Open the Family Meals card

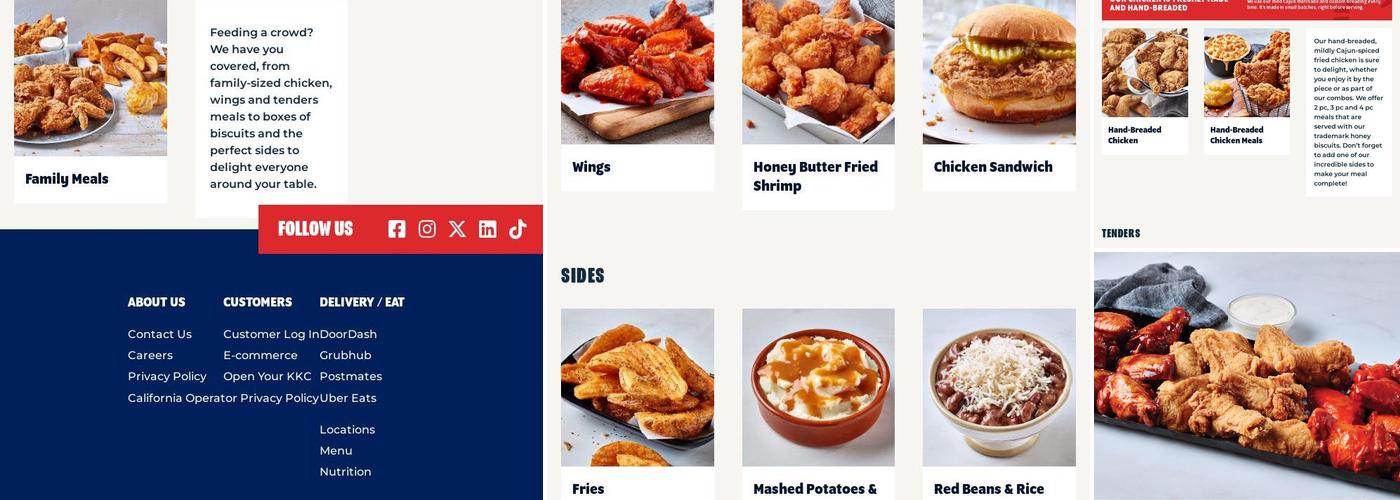coord(90,101)
